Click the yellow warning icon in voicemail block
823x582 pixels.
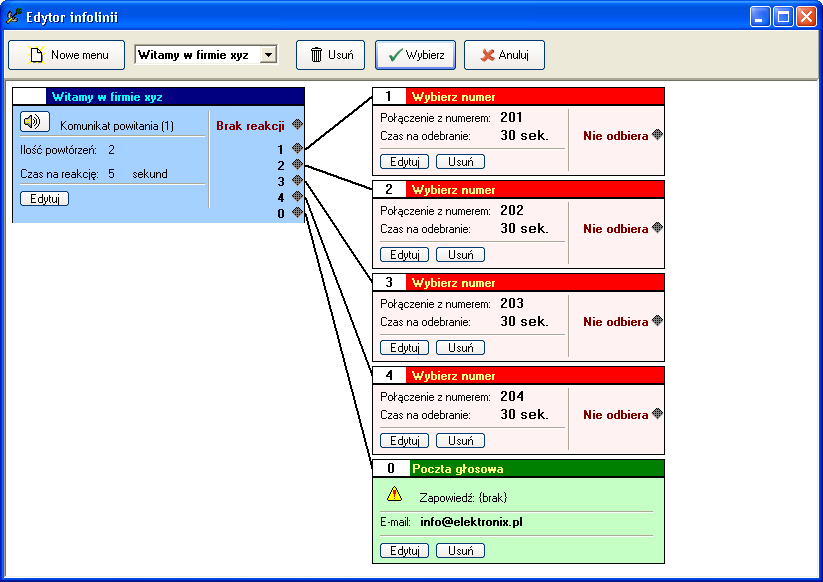click(x=394, y=494)
